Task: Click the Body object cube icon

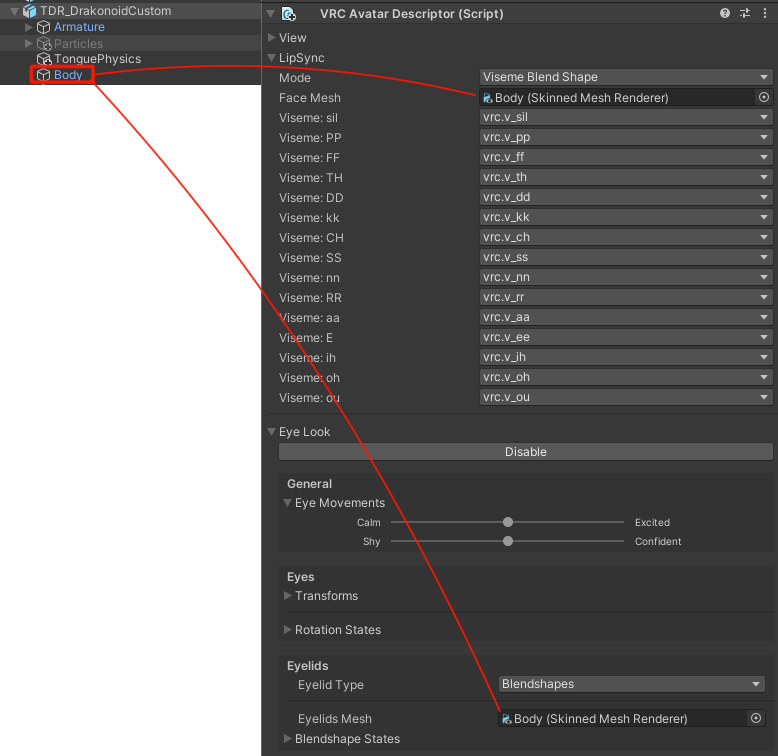Action: (44, 75)
